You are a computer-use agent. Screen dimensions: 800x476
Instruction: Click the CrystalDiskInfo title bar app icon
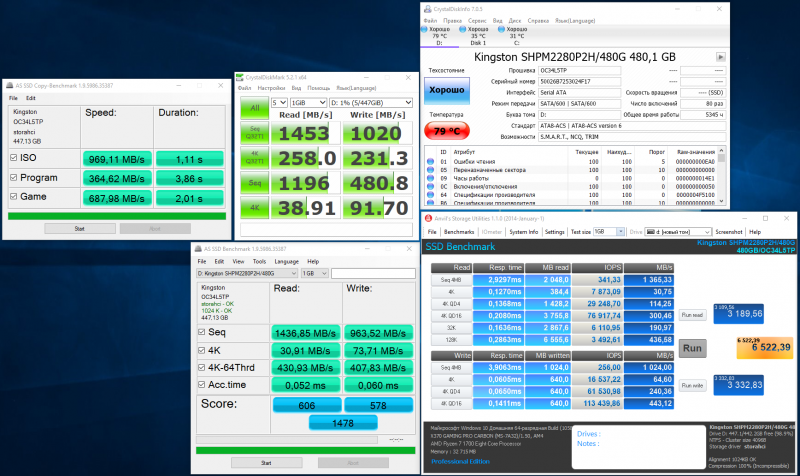428,9
